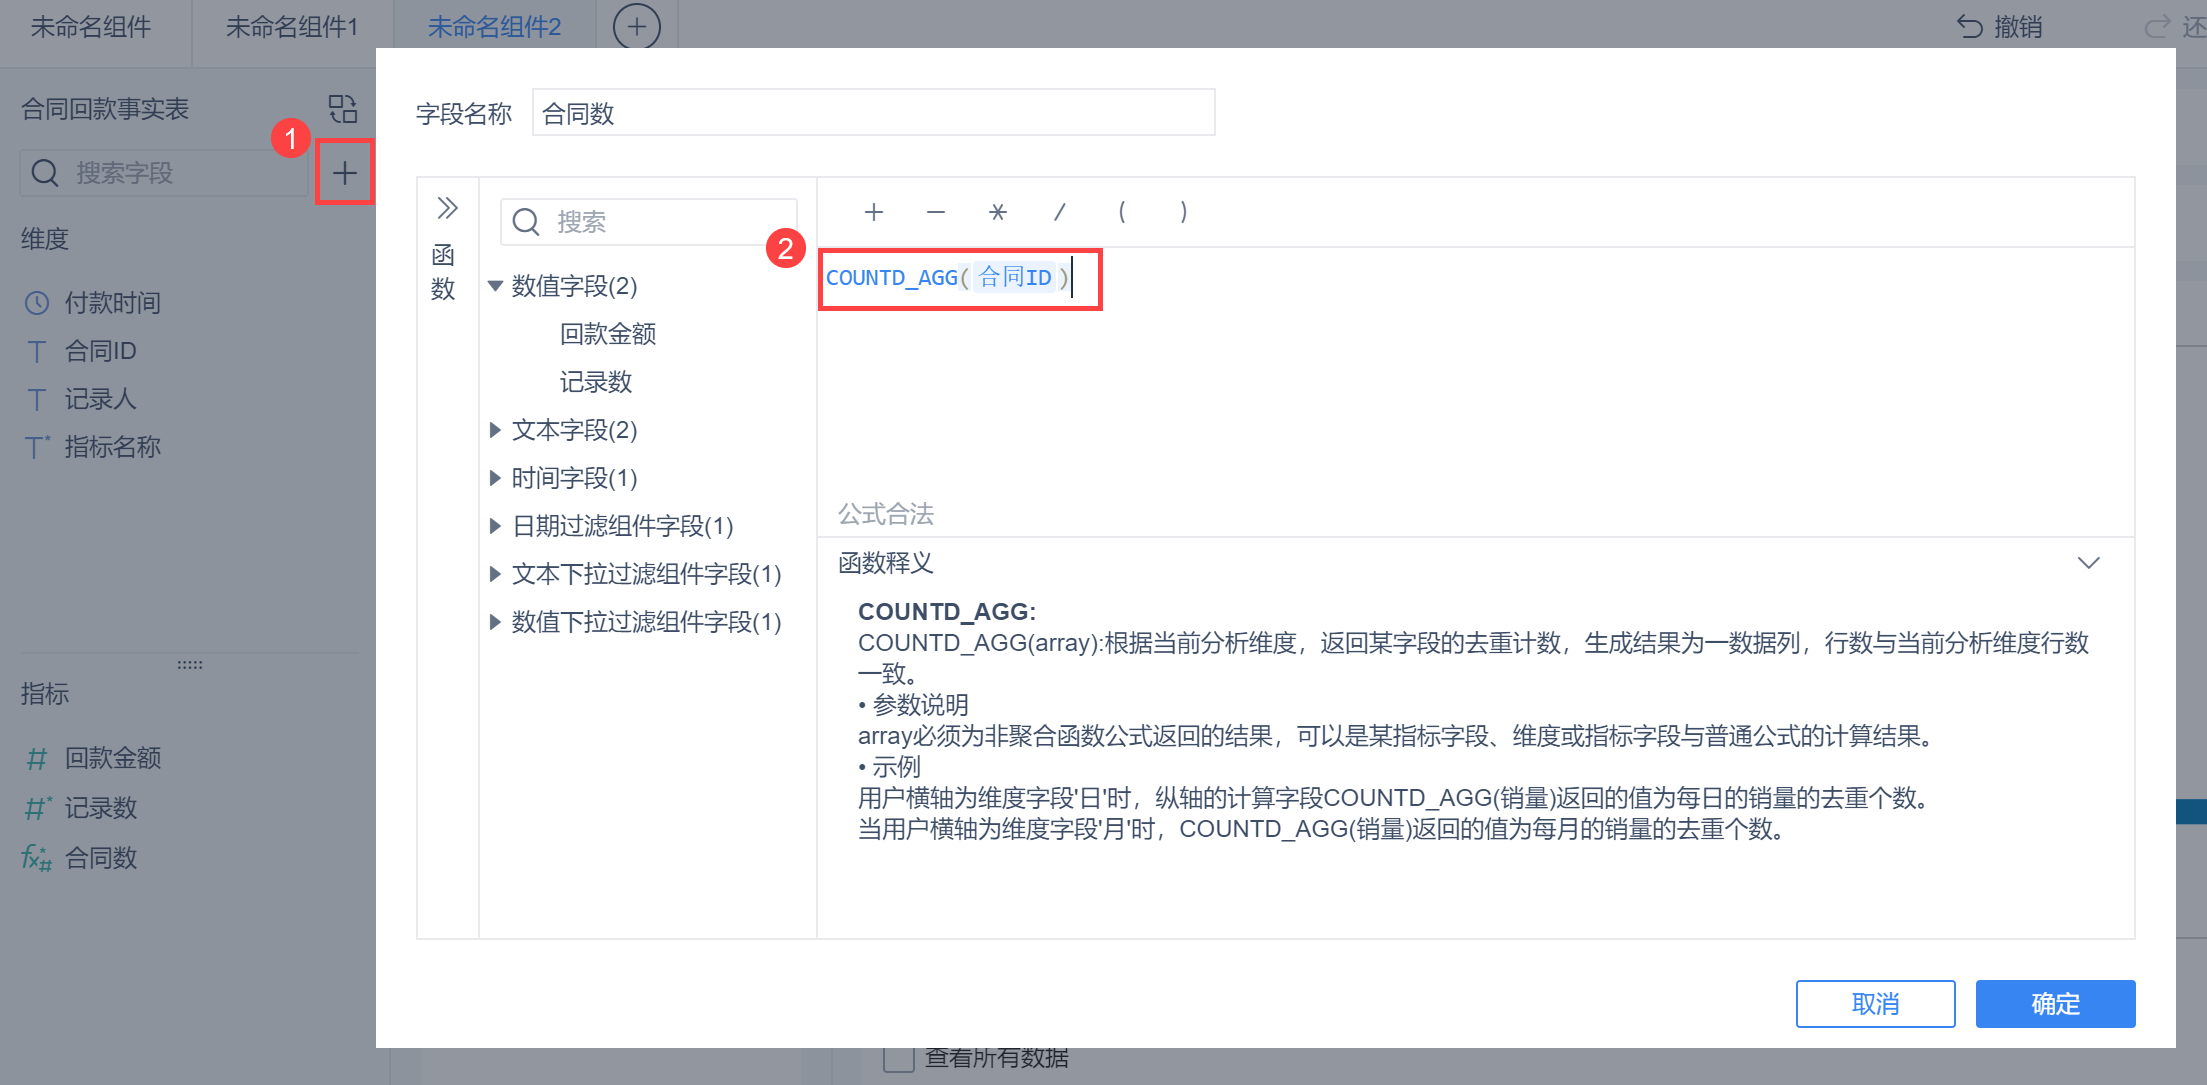Insert the left parenthesis operator
The width and height of the screenshot is (2207, 1085).
point(1121,212)
